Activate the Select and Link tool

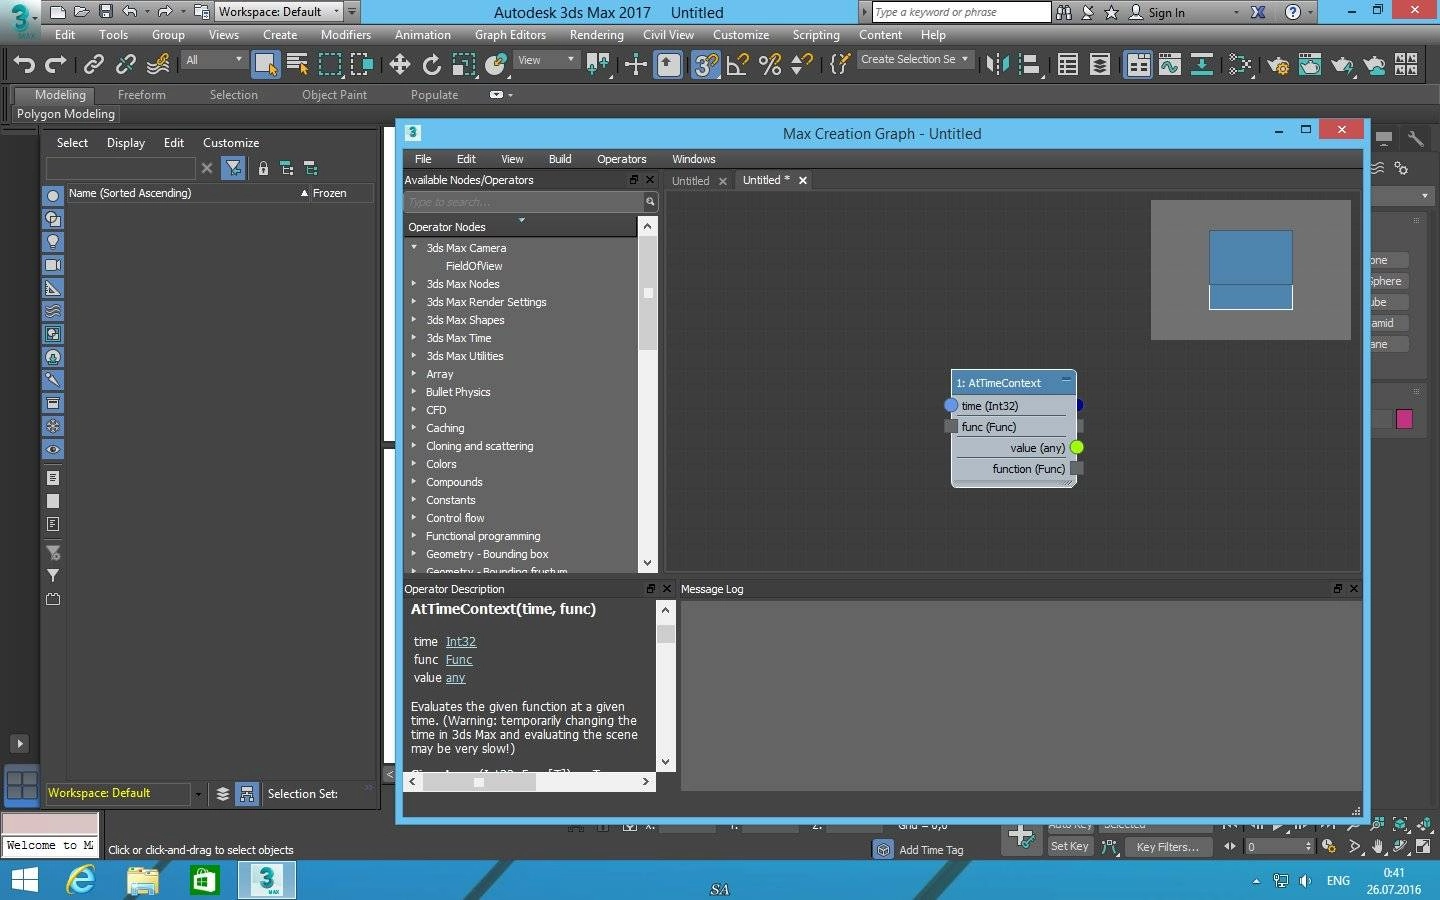94,65
